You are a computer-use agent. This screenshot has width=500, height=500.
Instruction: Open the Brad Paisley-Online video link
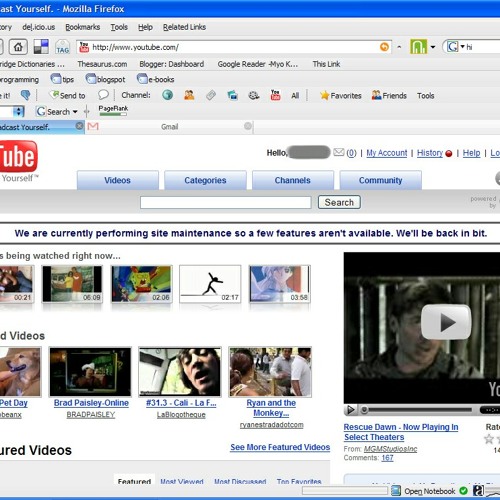91,403
